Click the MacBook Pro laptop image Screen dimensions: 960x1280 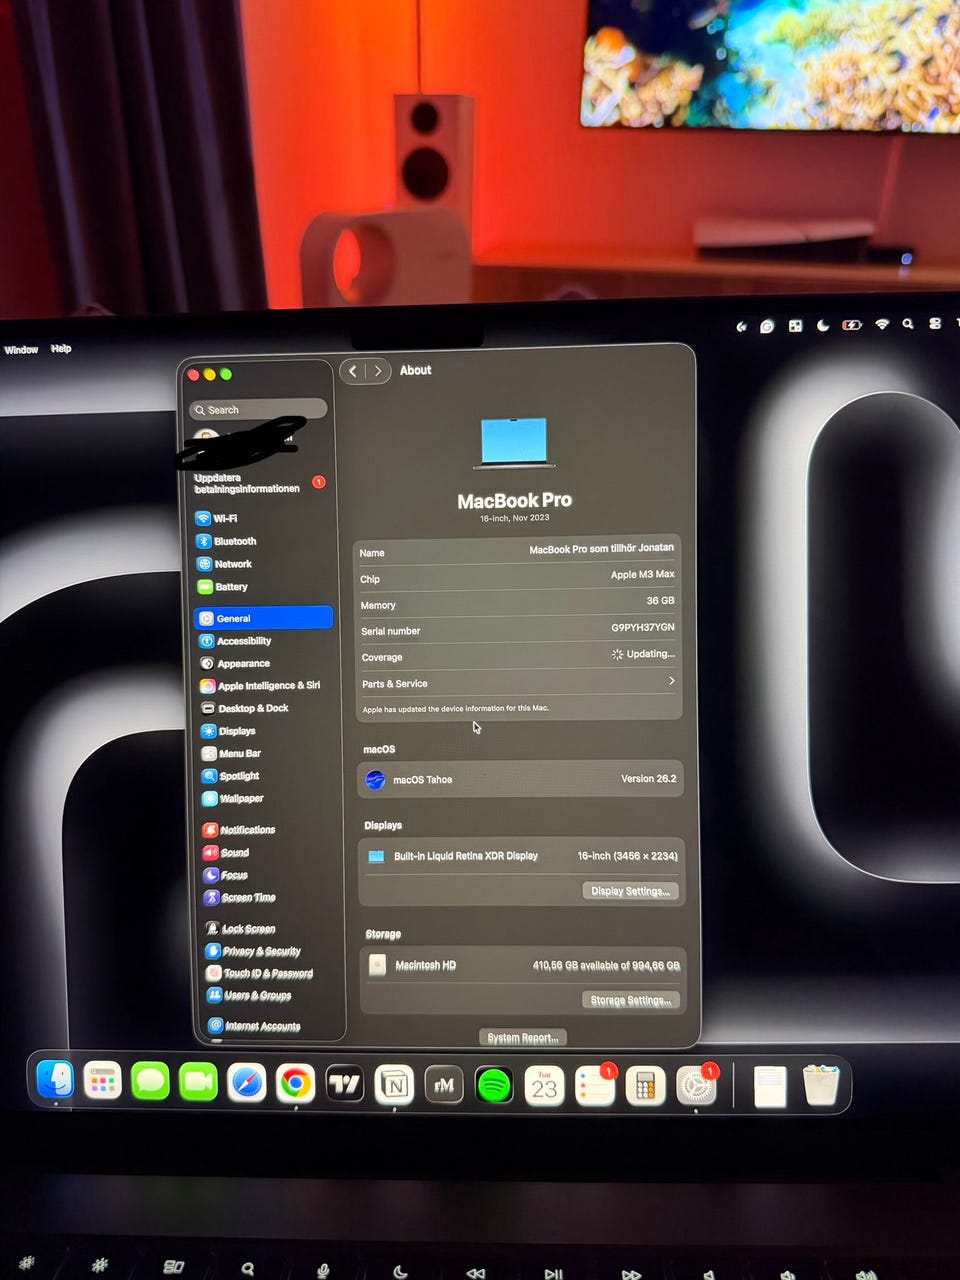tap(514, 443)
